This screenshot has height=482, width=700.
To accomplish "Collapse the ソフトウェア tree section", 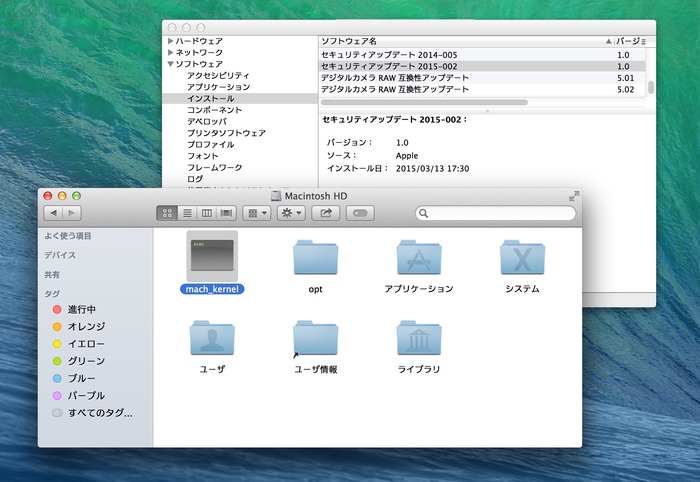I will click(170, 64).
